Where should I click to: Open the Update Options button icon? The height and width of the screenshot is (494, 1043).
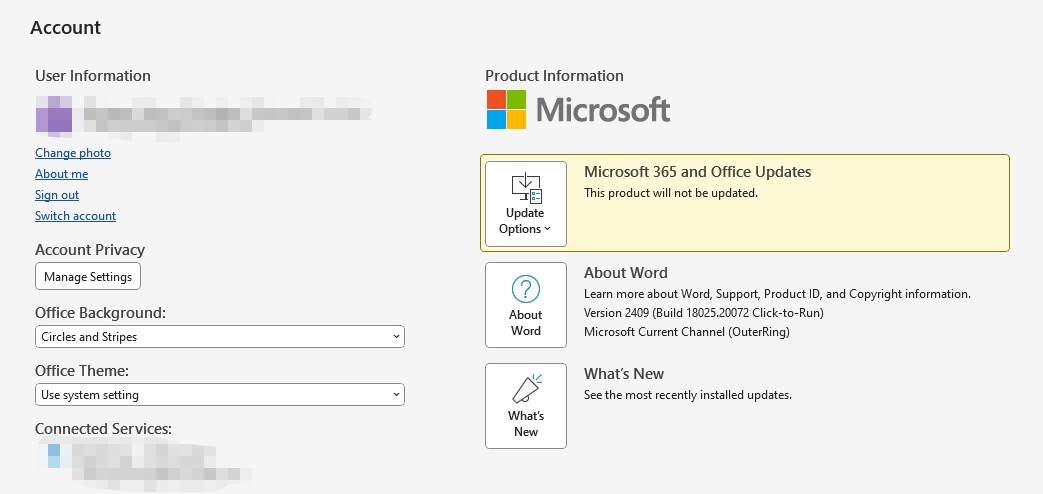pyautogui.click(x=526, y=187)
